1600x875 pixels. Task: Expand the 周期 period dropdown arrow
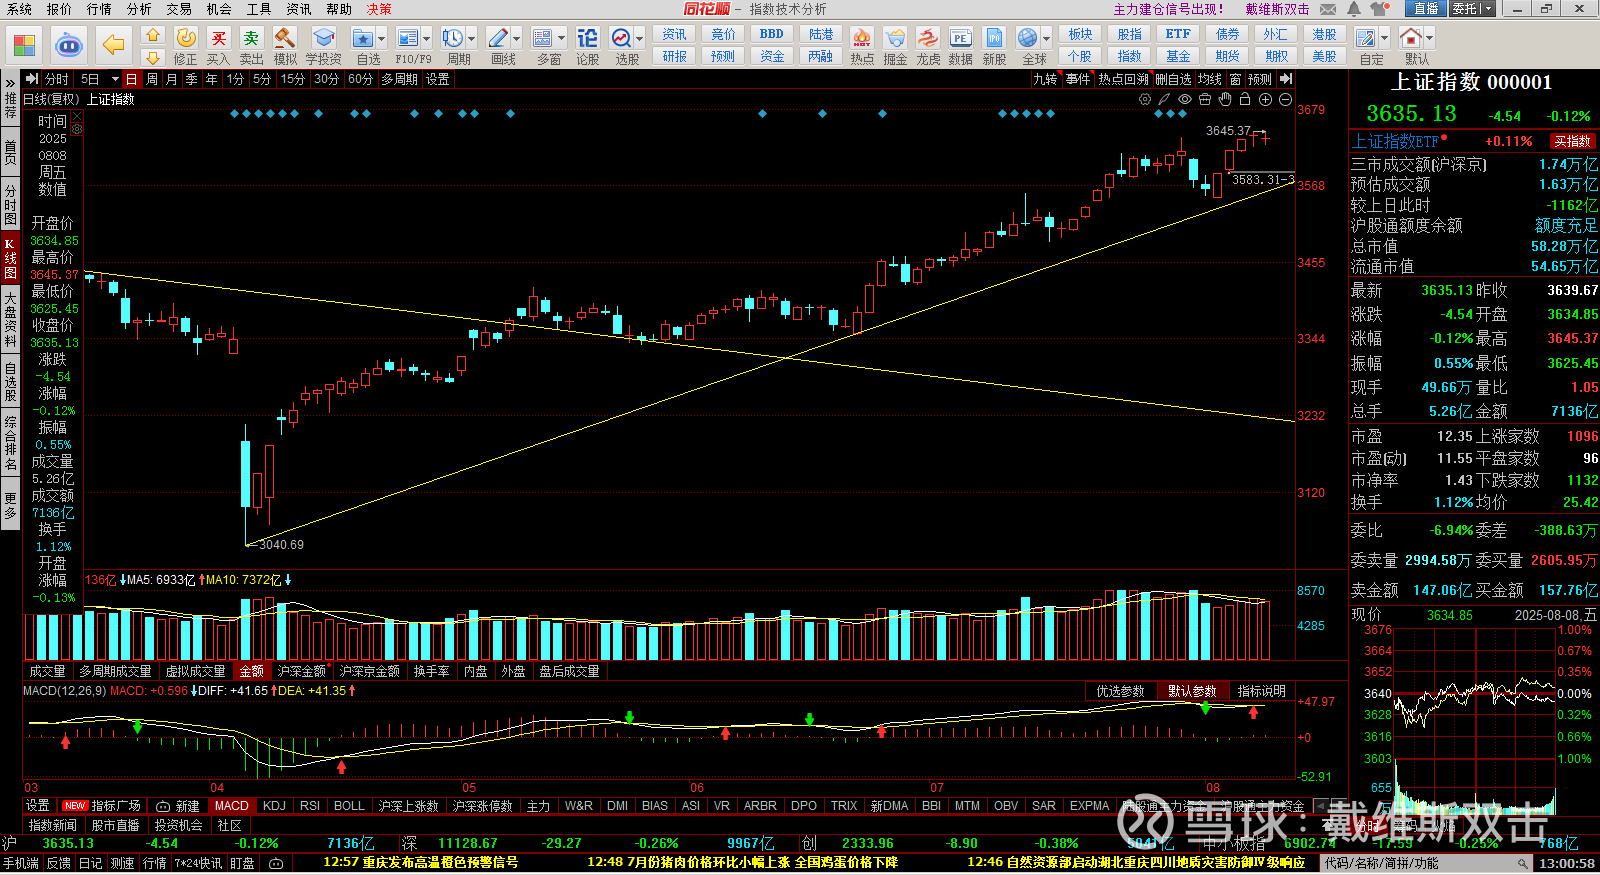point(472,40)
